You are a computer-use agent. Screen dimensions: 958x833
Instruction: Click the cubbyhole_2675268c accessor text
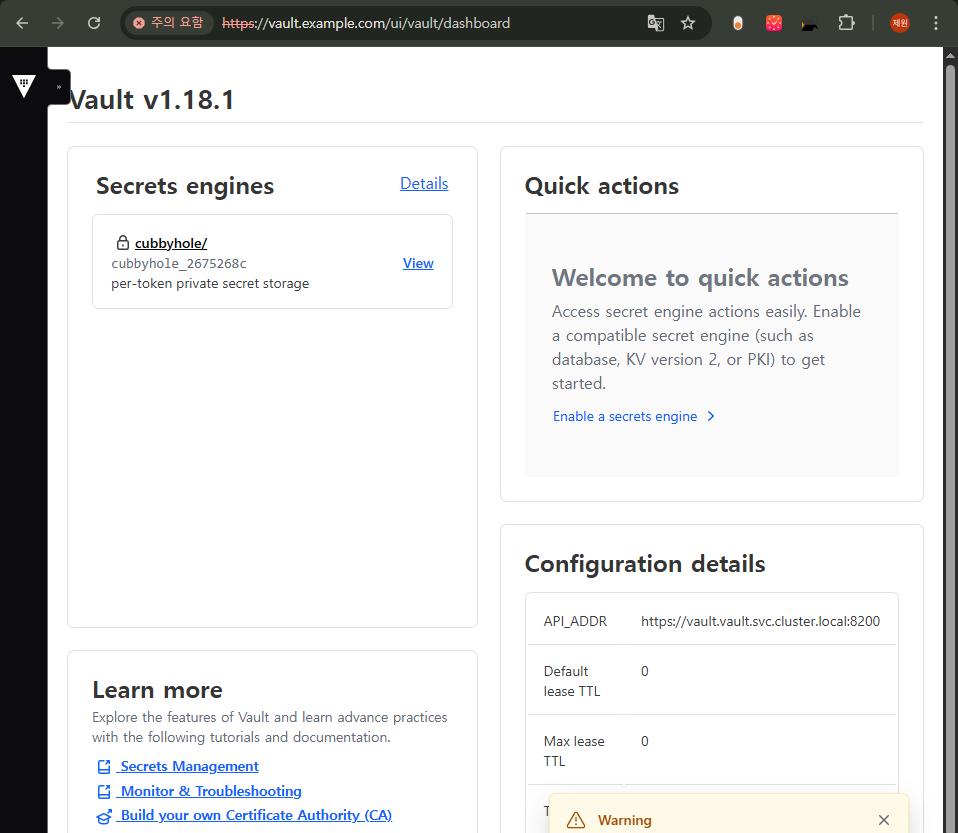(178, 263)
